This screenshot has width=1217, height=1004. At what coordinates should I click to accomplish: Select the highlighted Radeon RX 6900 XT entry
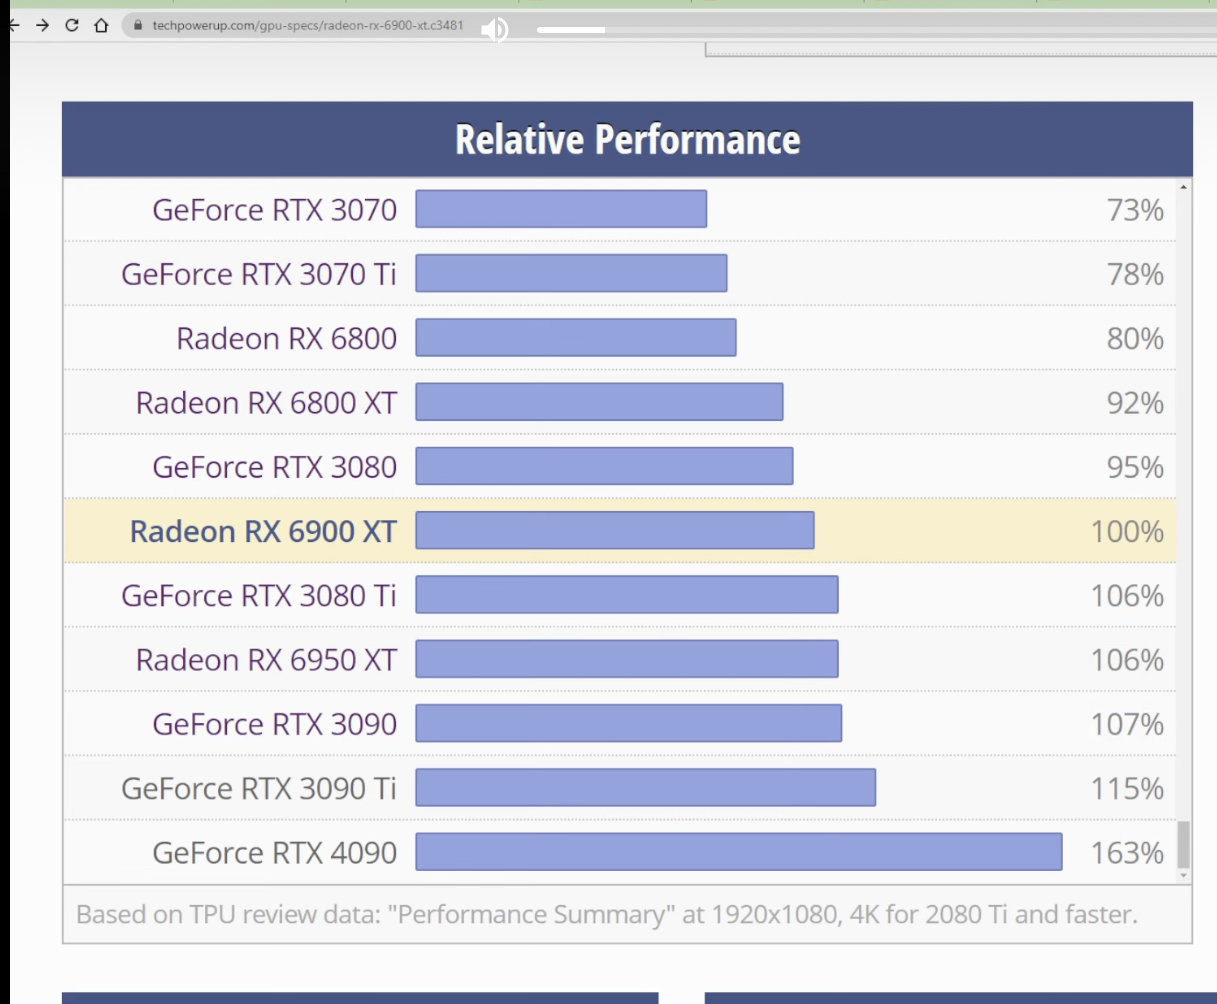coord(263,531)
